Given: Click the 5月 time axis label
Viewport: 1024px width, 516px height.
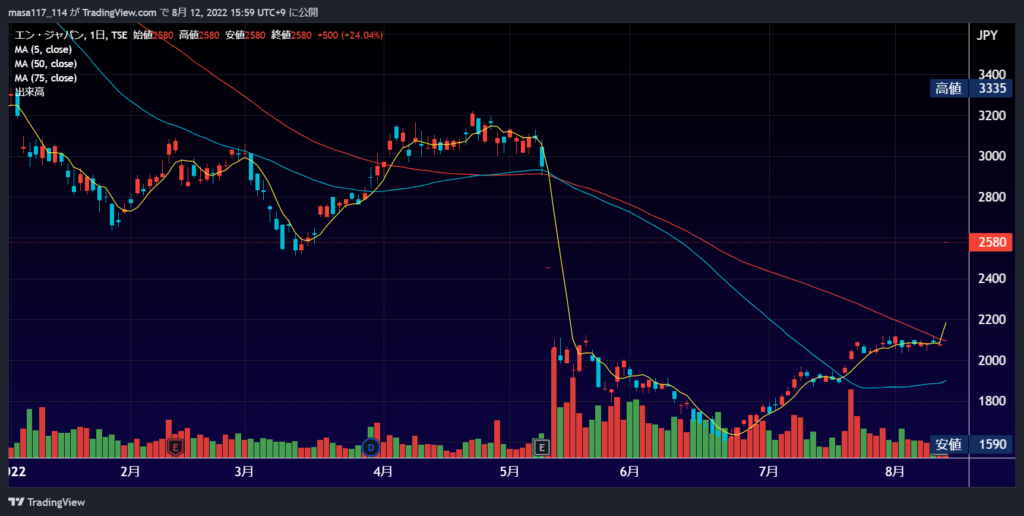Looking at the screenshot, I should (x=509, y=472).
